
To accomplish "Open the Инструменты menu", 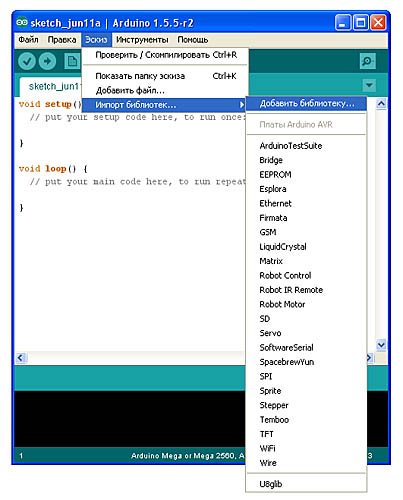I will (x=142, y=40).
